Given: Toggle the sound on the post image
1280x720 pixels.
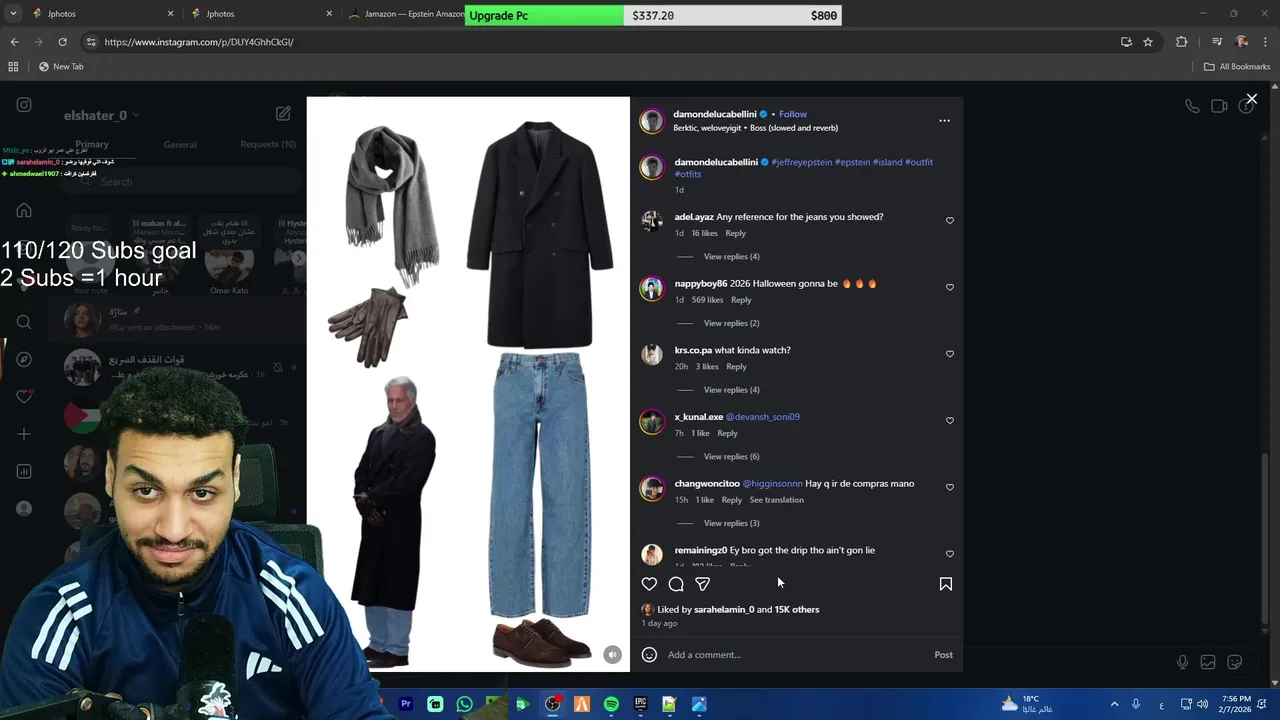Looking at the screenshot, I should [x=613, y=655].
